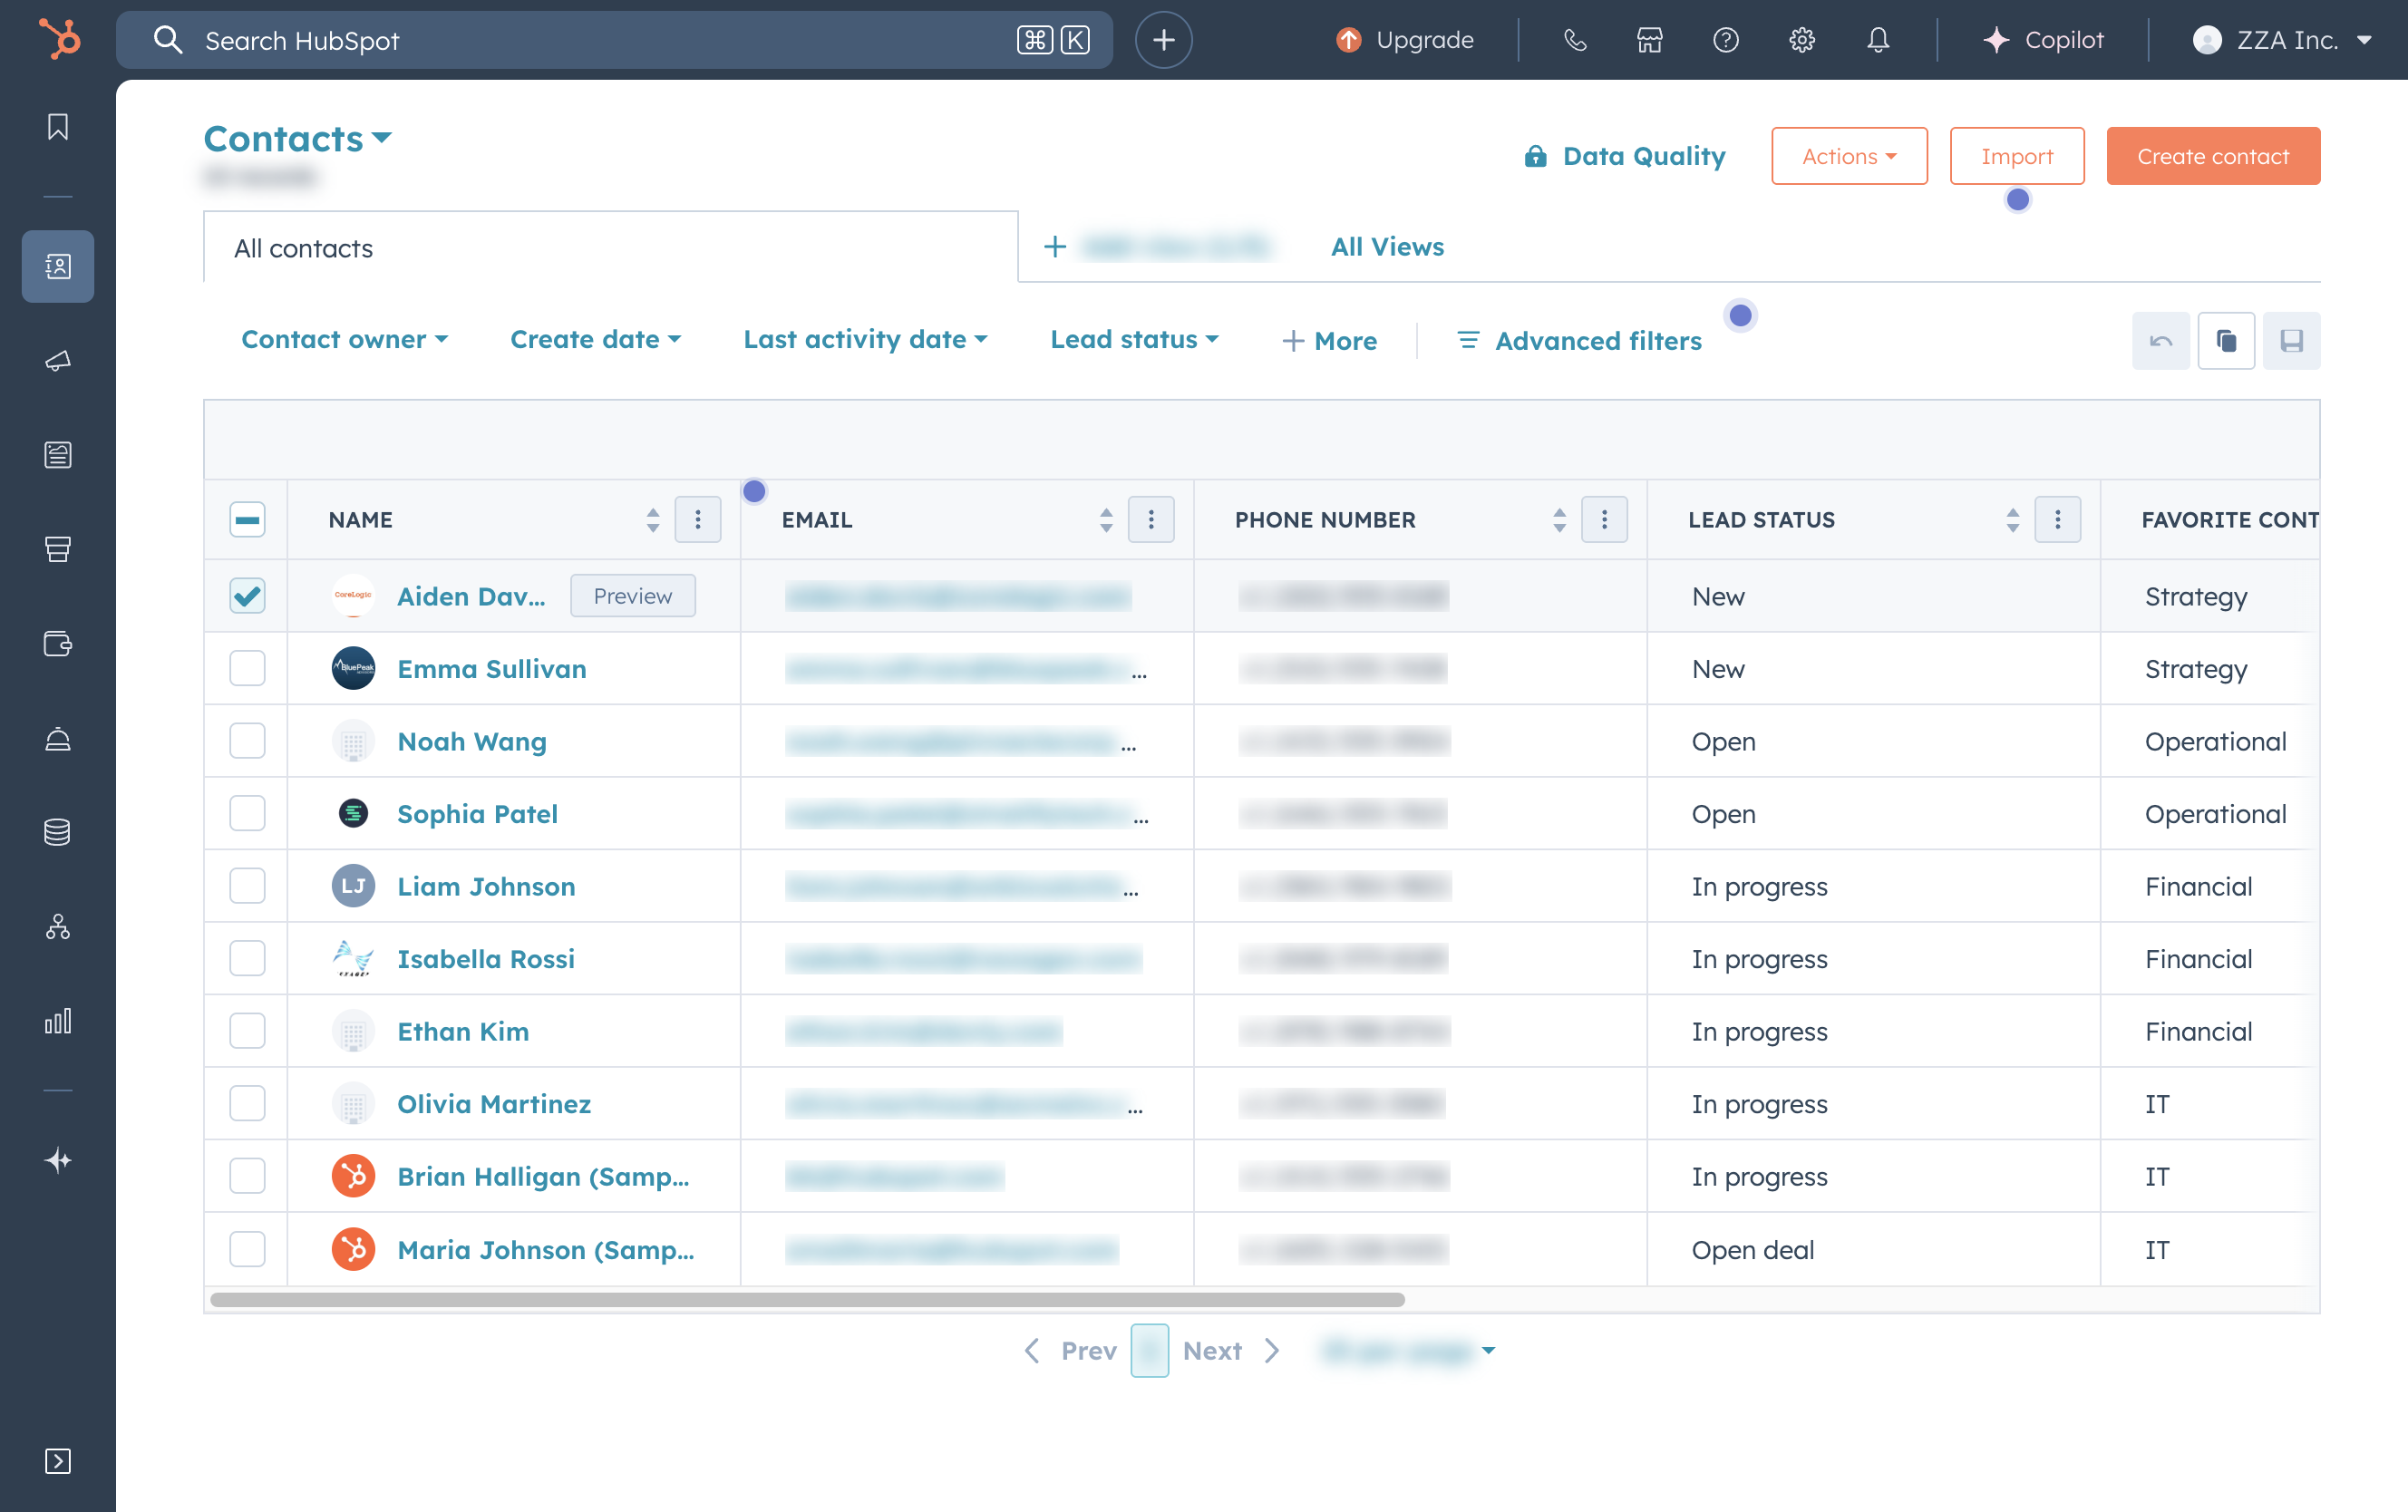The width and height of the screenshot is (2408, 1512).
Task: Open the Contact owner filter
Action: point(345,340)
